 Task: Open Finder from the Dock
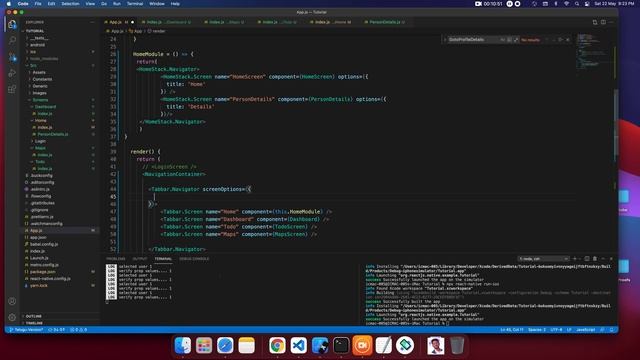[183, 345]
